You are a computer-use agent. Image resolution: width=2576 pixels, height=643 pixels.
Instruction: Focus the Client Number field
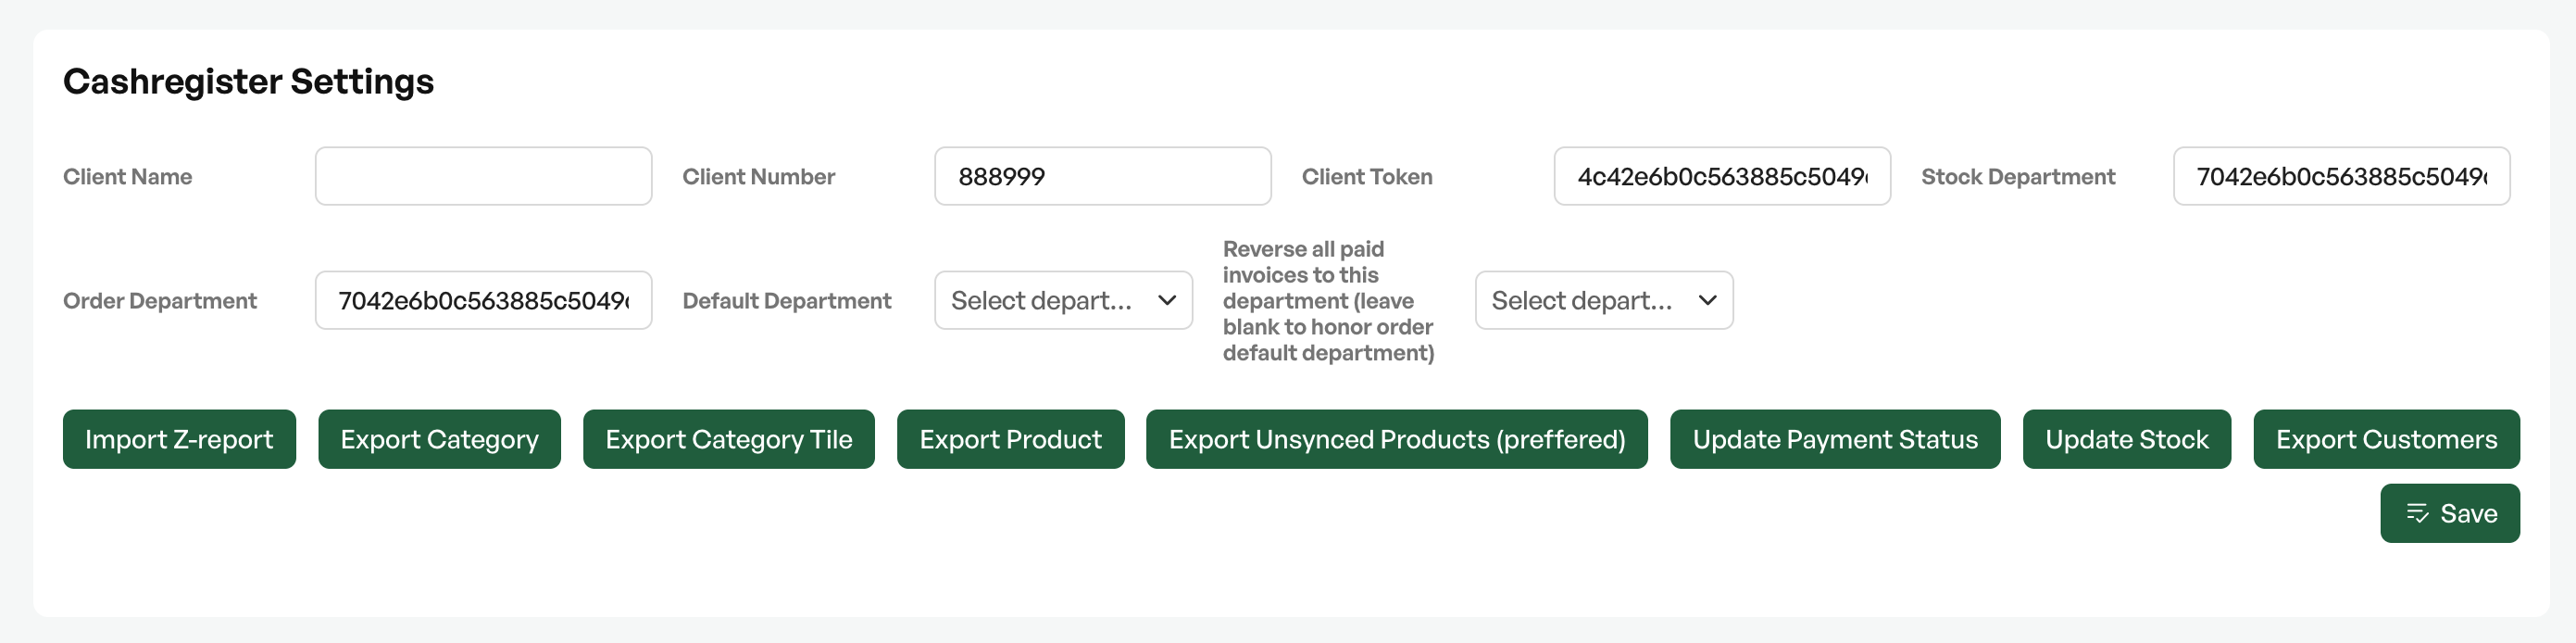click(1102, 176)
